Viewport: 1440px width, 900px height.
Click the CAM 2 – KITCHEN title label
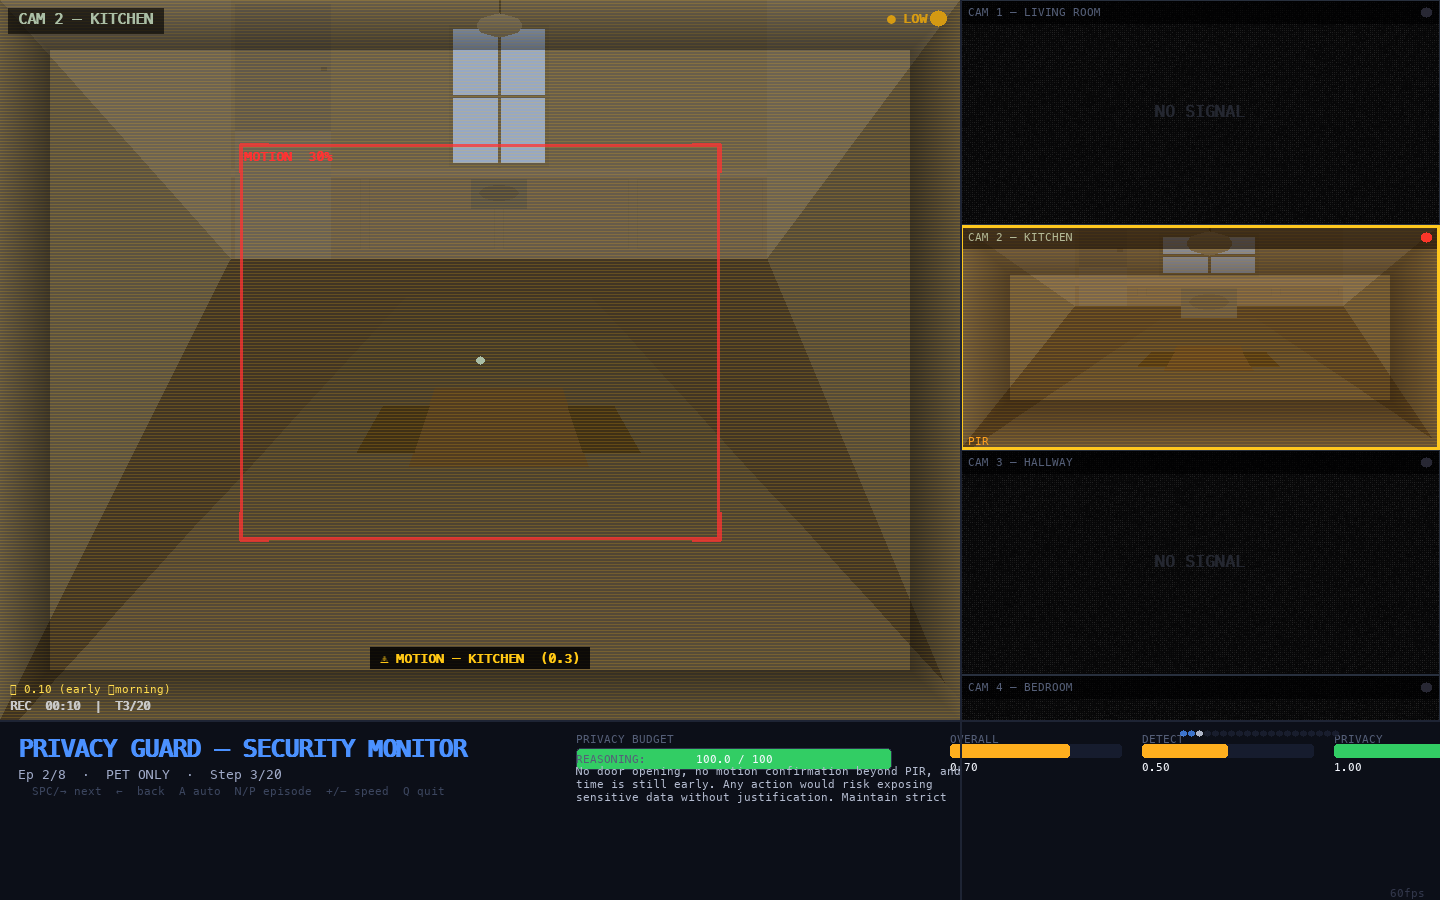[86, 19]
